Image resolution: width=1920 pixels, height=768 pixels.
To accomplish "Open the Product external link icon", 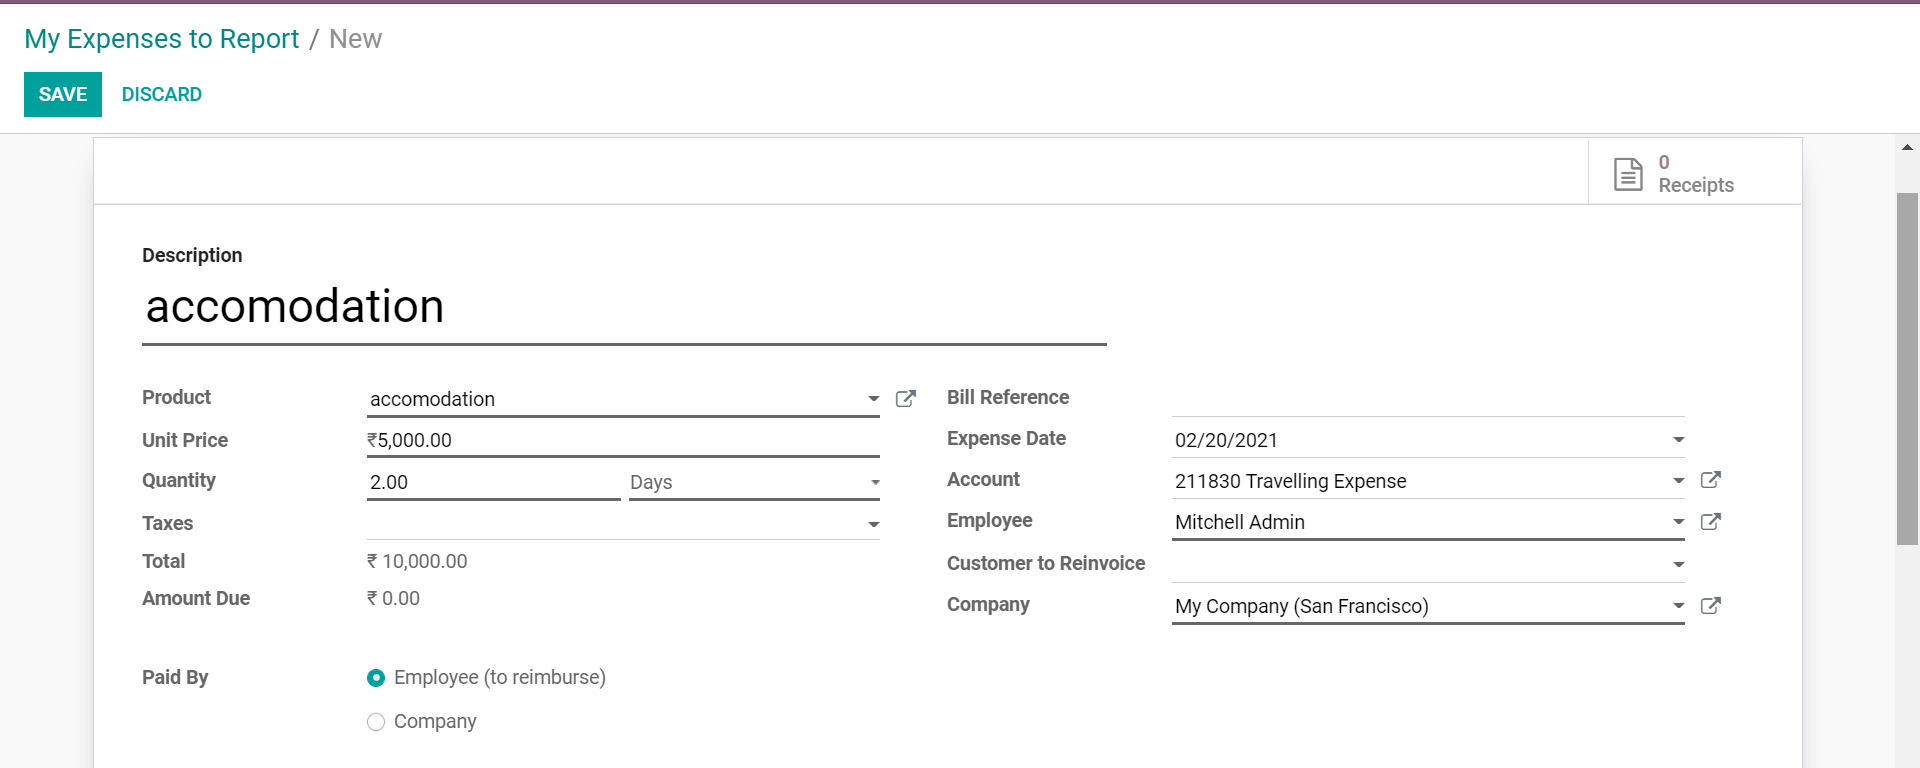I will (x=906, y=399).
